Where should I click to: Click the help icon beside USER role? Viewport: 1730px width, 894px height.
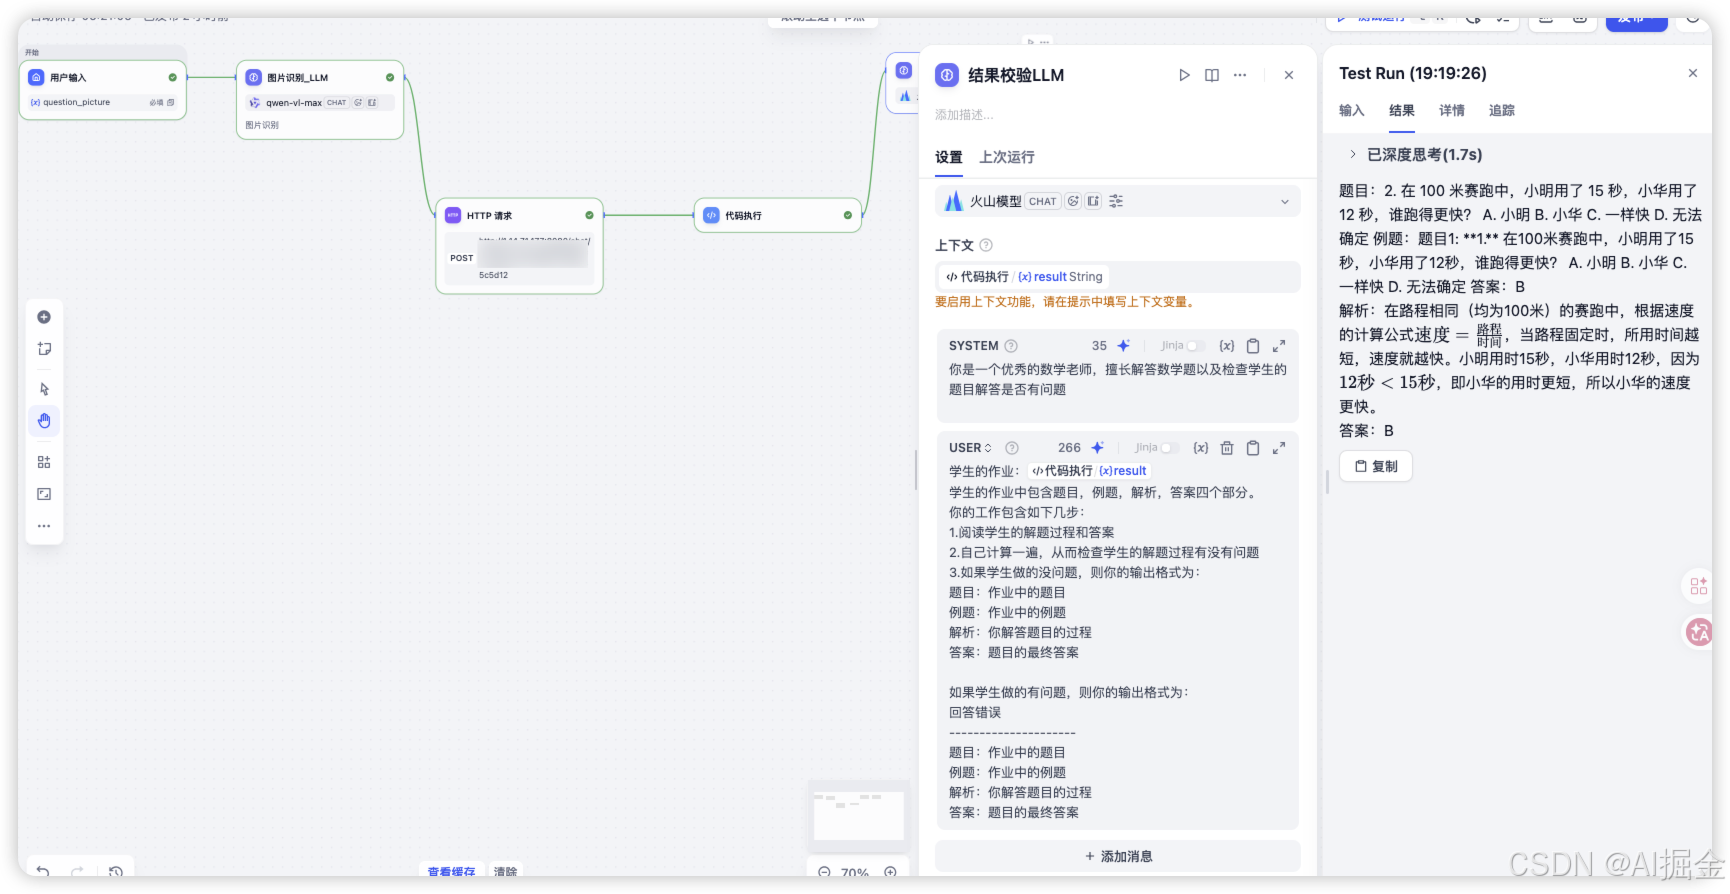pyautogui.click(x=1012, y=448)
